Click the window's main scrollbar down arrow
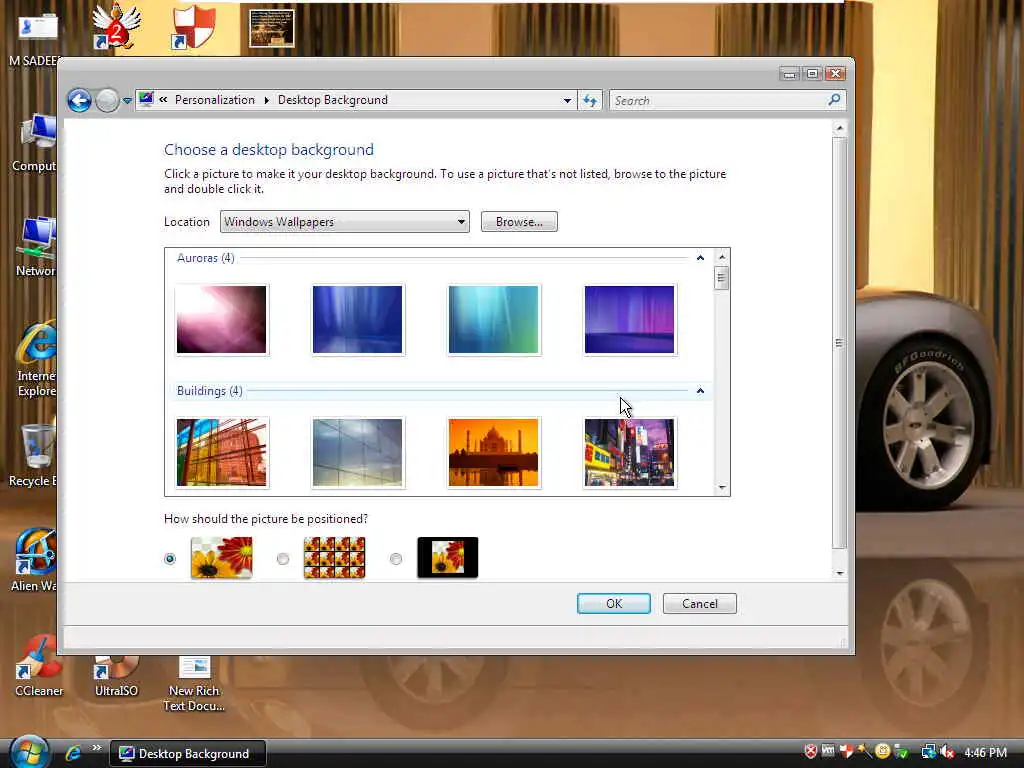 840,573
